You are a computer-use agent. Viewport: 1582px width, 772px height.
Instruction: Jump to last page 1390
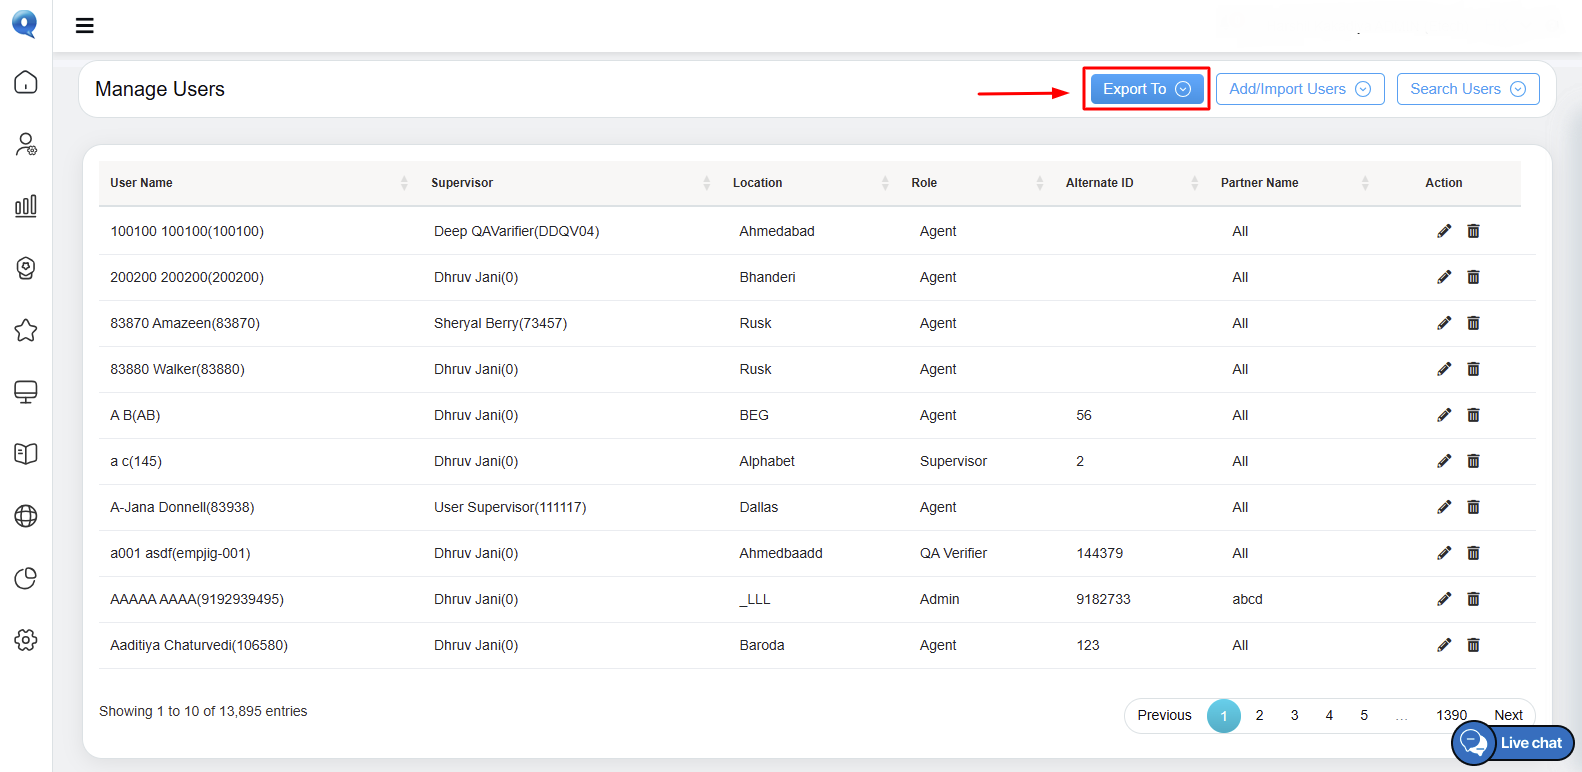click(1451, 715)
